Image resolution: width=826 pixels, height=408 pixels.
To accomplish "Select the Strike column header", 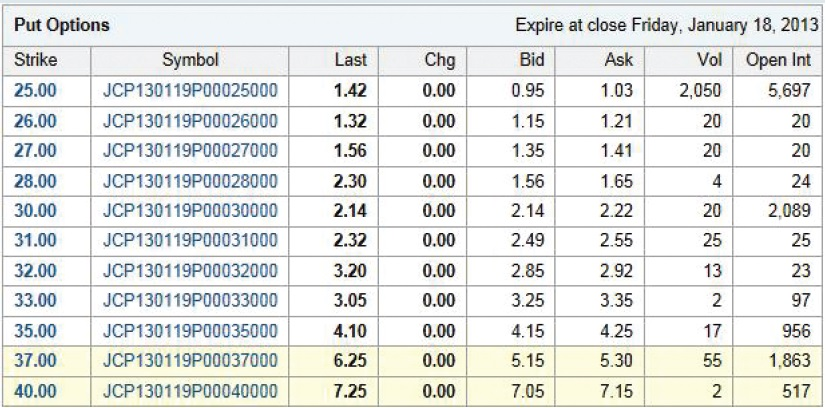I will pos(35,60).
